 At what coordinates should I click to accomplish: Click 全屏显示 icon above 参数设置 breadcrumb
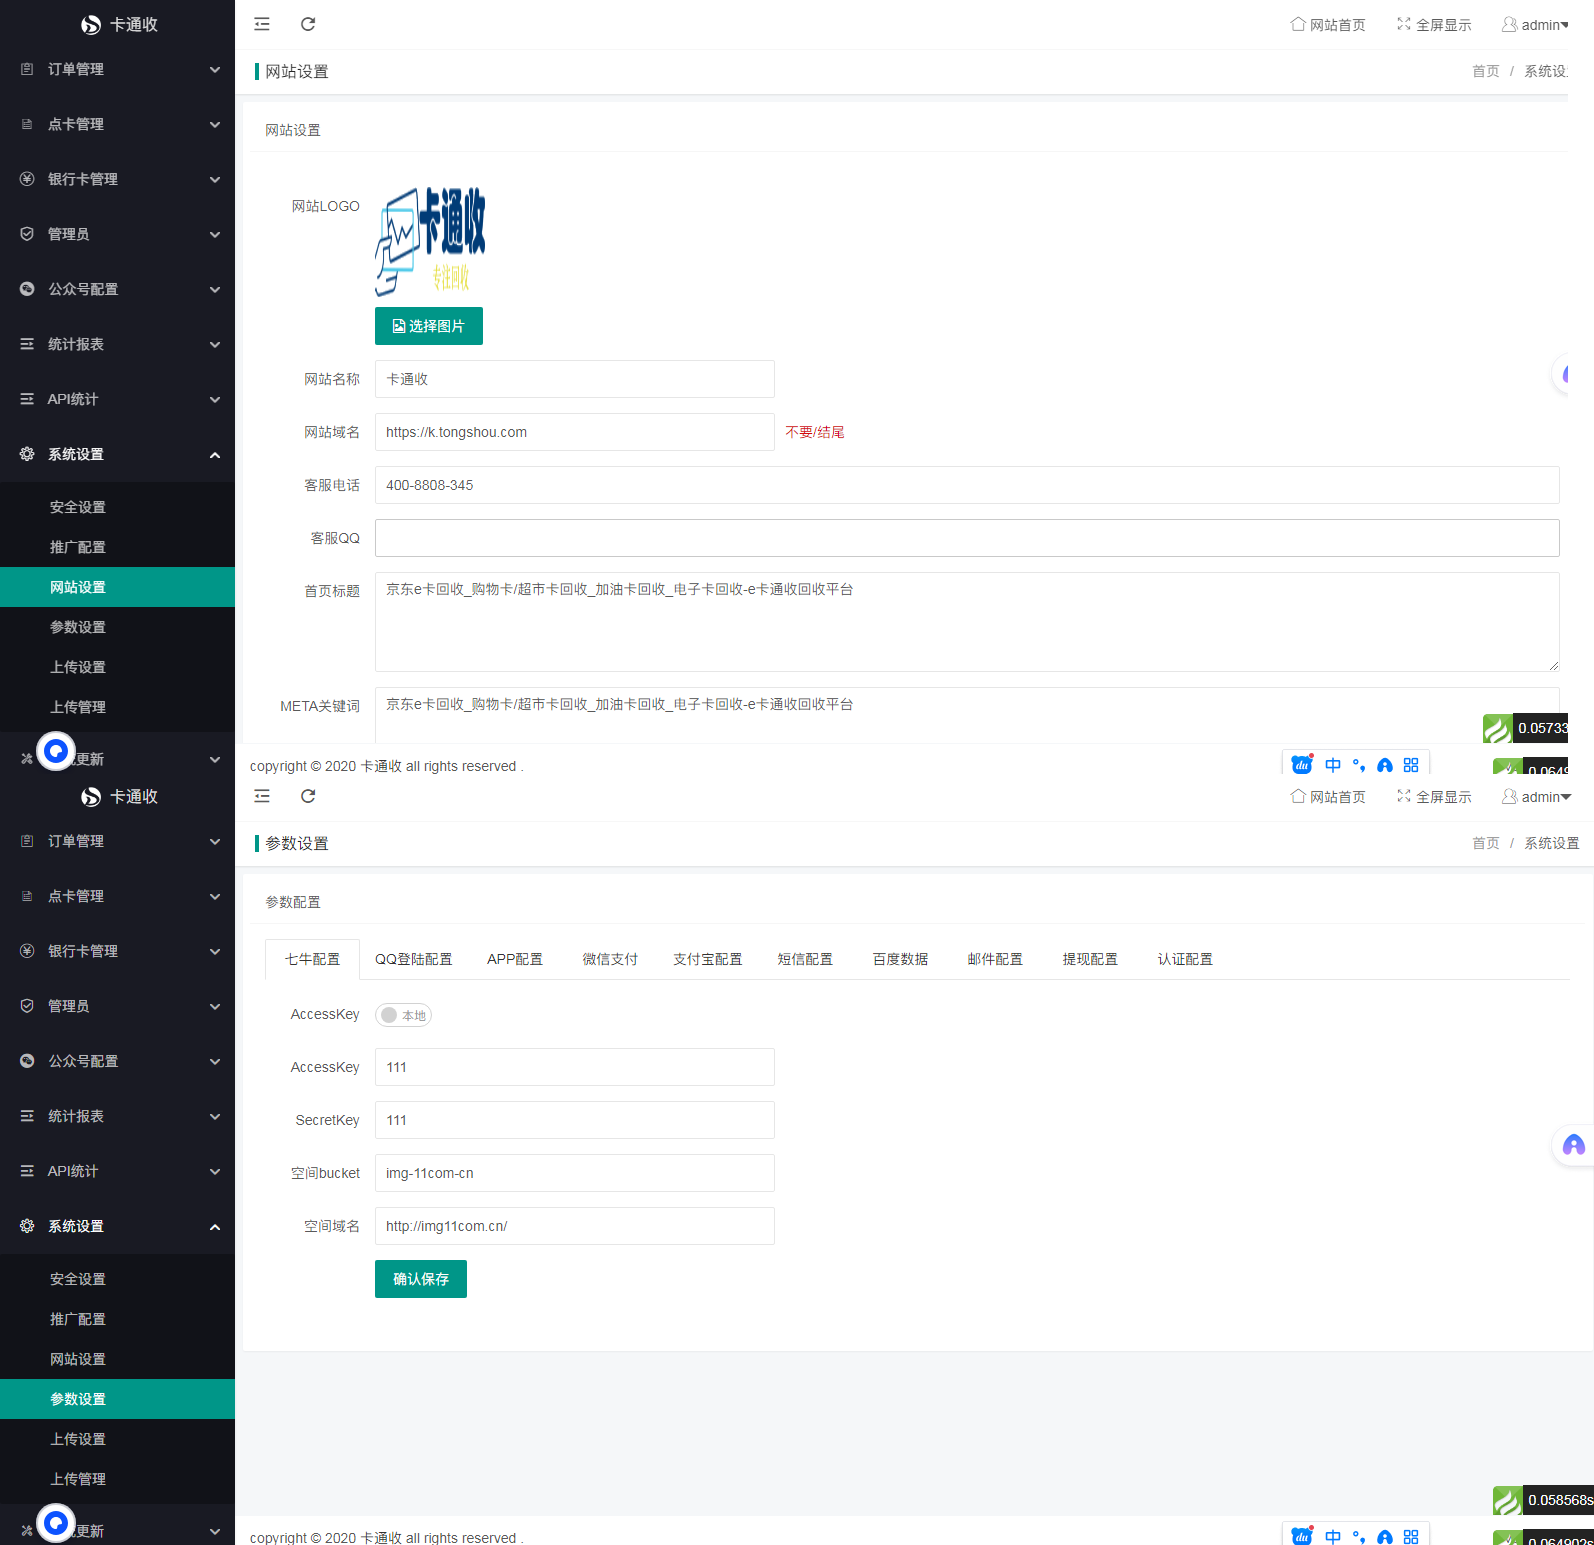click(1404, 796)
